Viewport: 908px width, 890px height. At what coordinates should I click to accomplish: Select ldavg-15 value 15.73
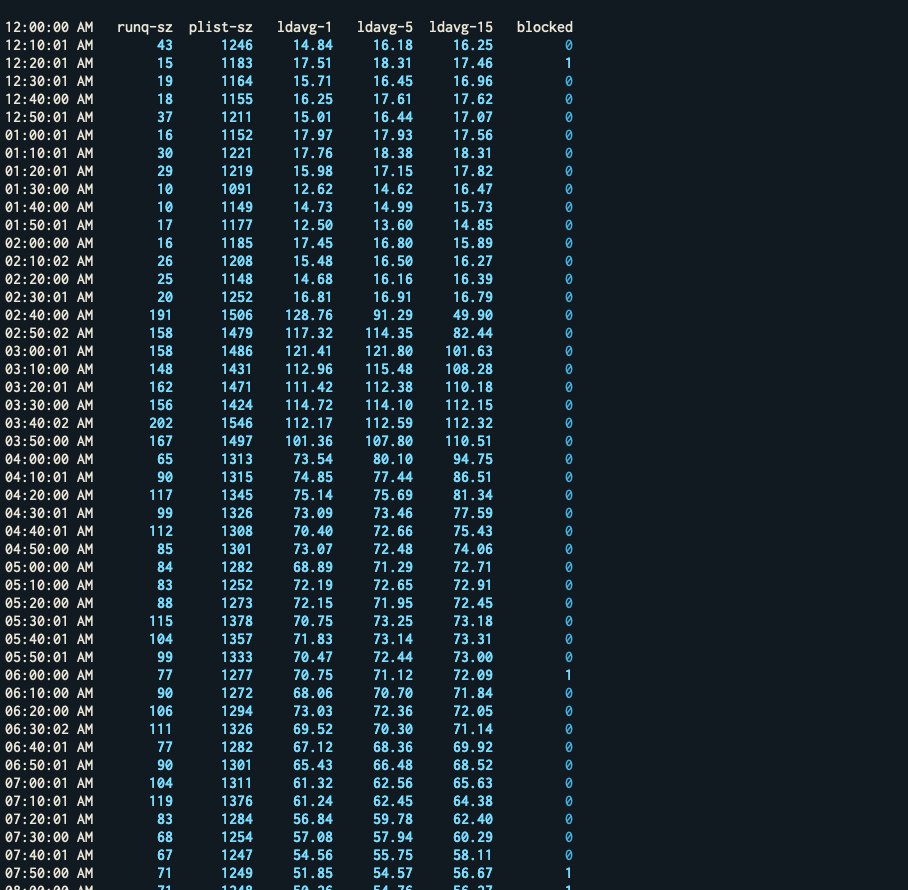click(473, 207)
